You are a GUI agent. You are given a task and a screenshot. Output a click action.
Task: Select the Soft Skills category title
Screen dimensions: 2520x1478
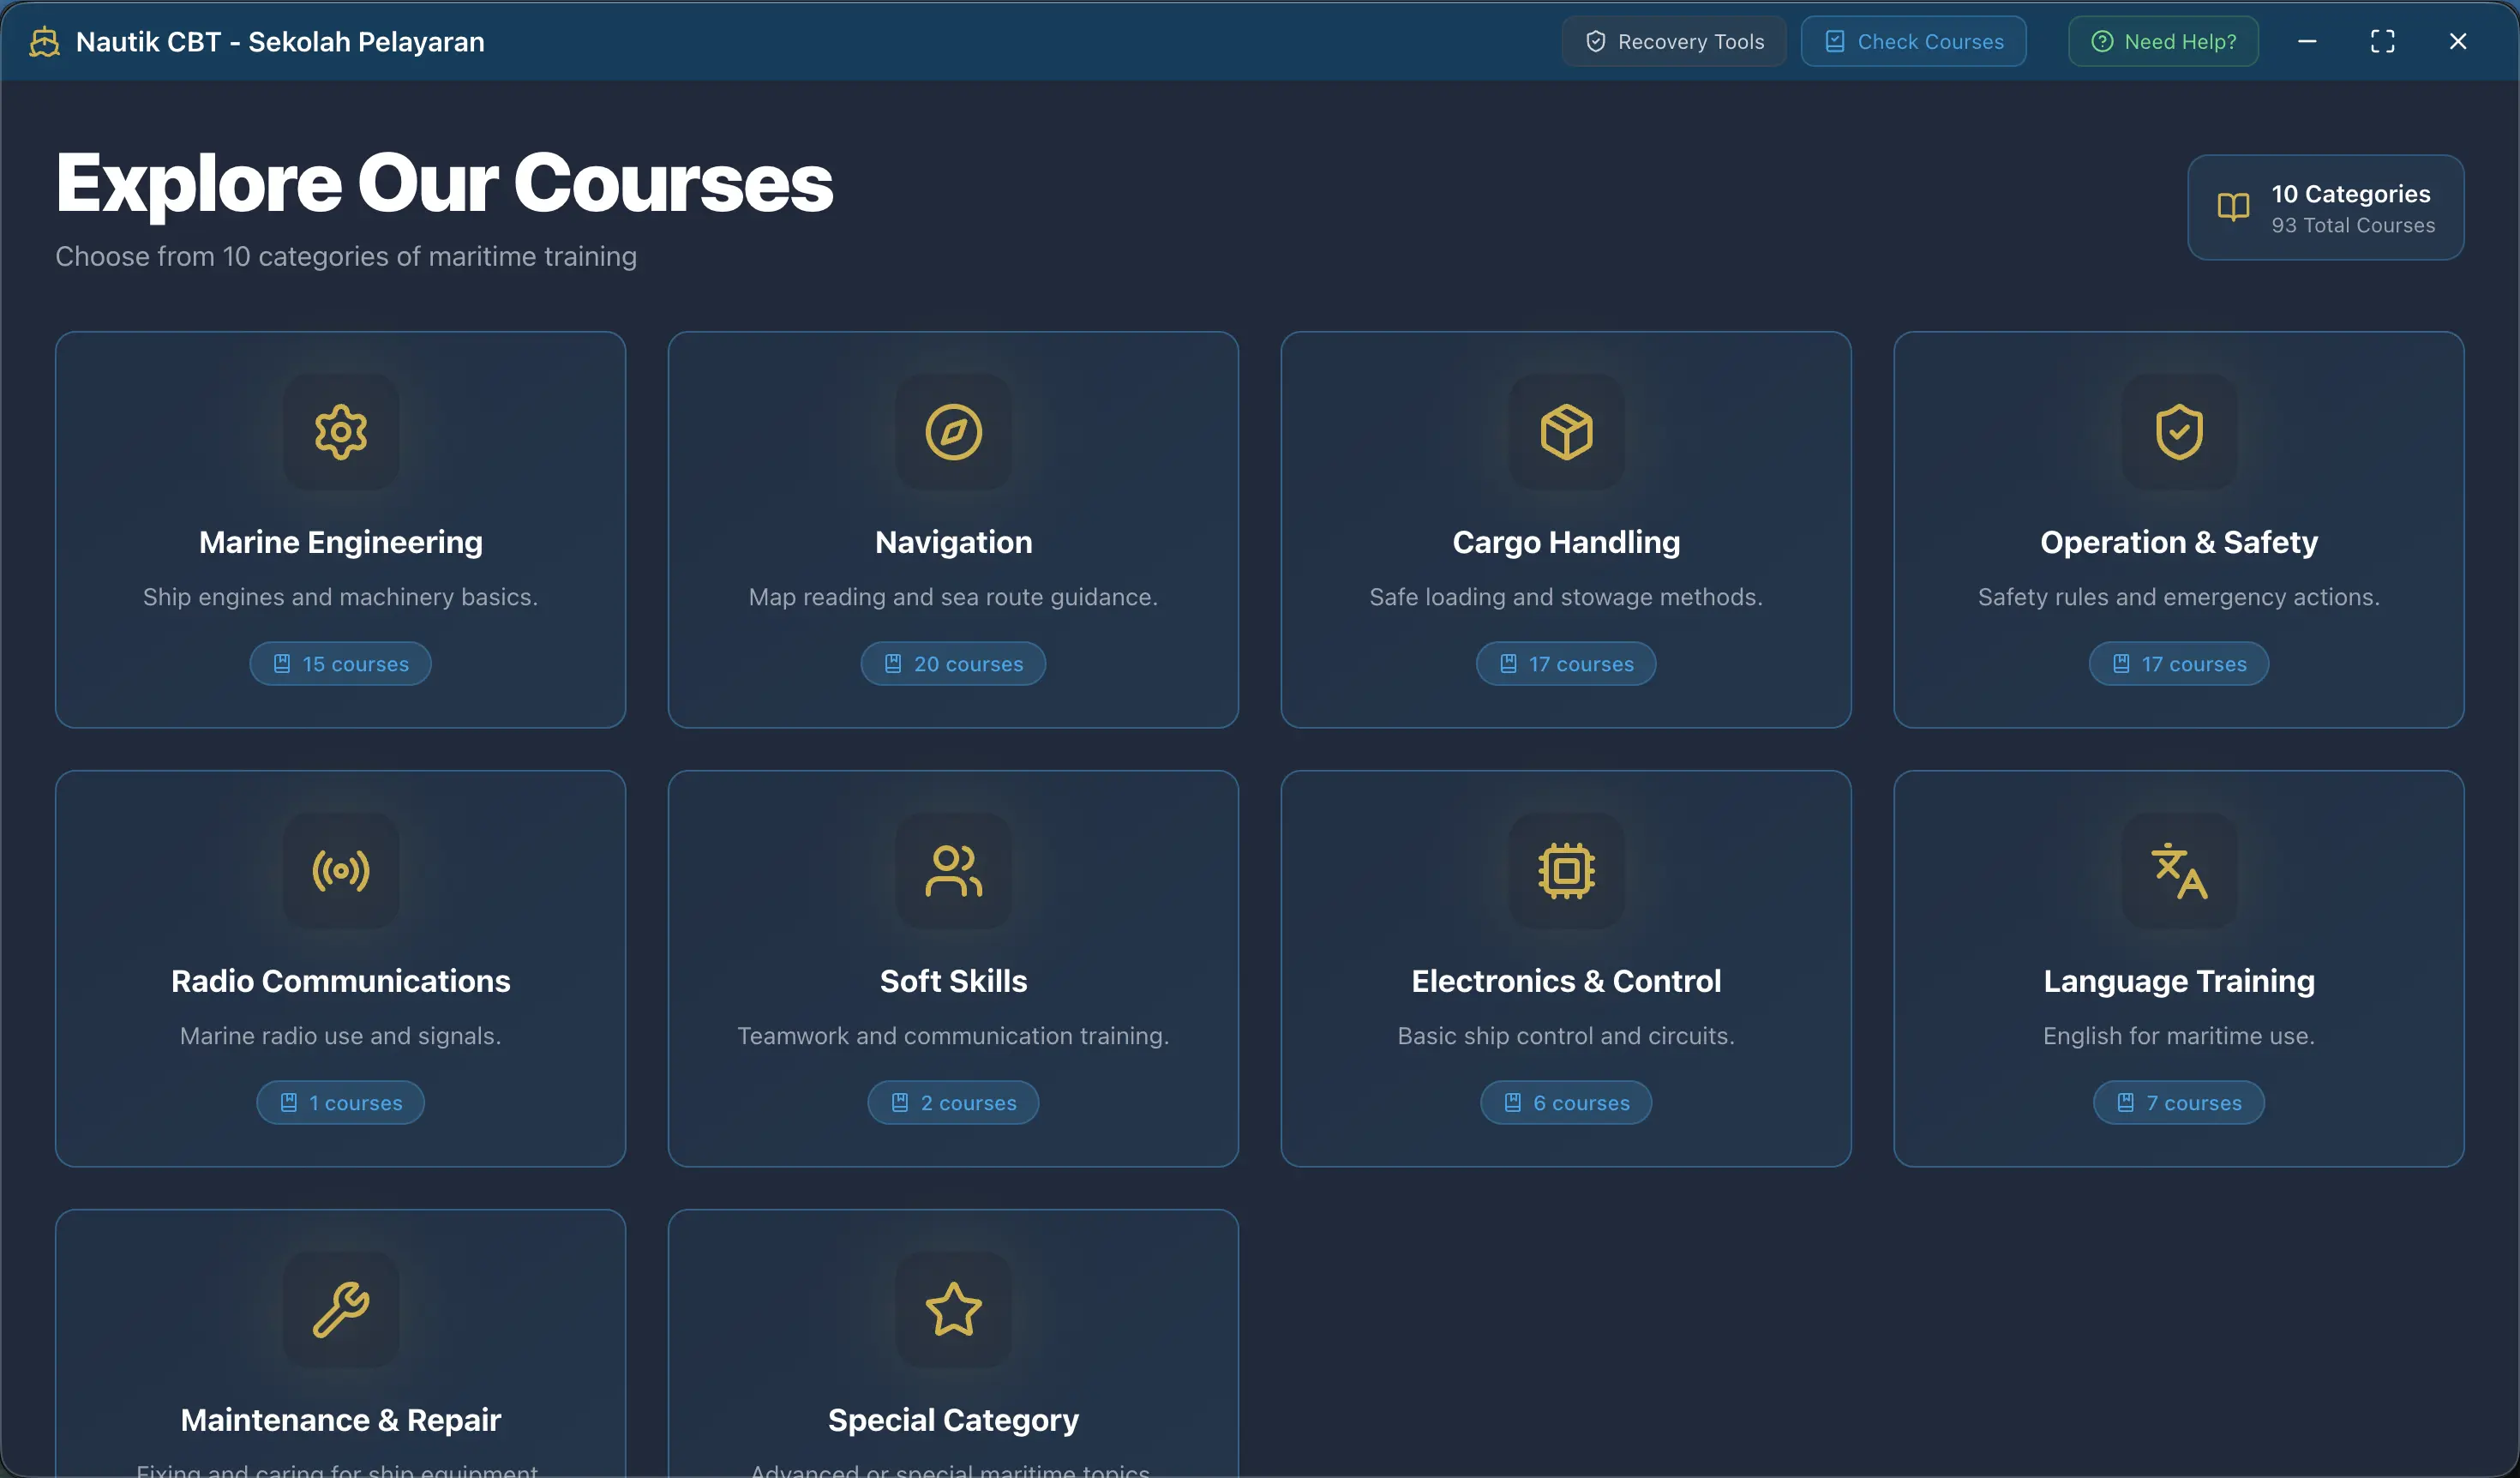pyautogui.click(x=953, y=981)
